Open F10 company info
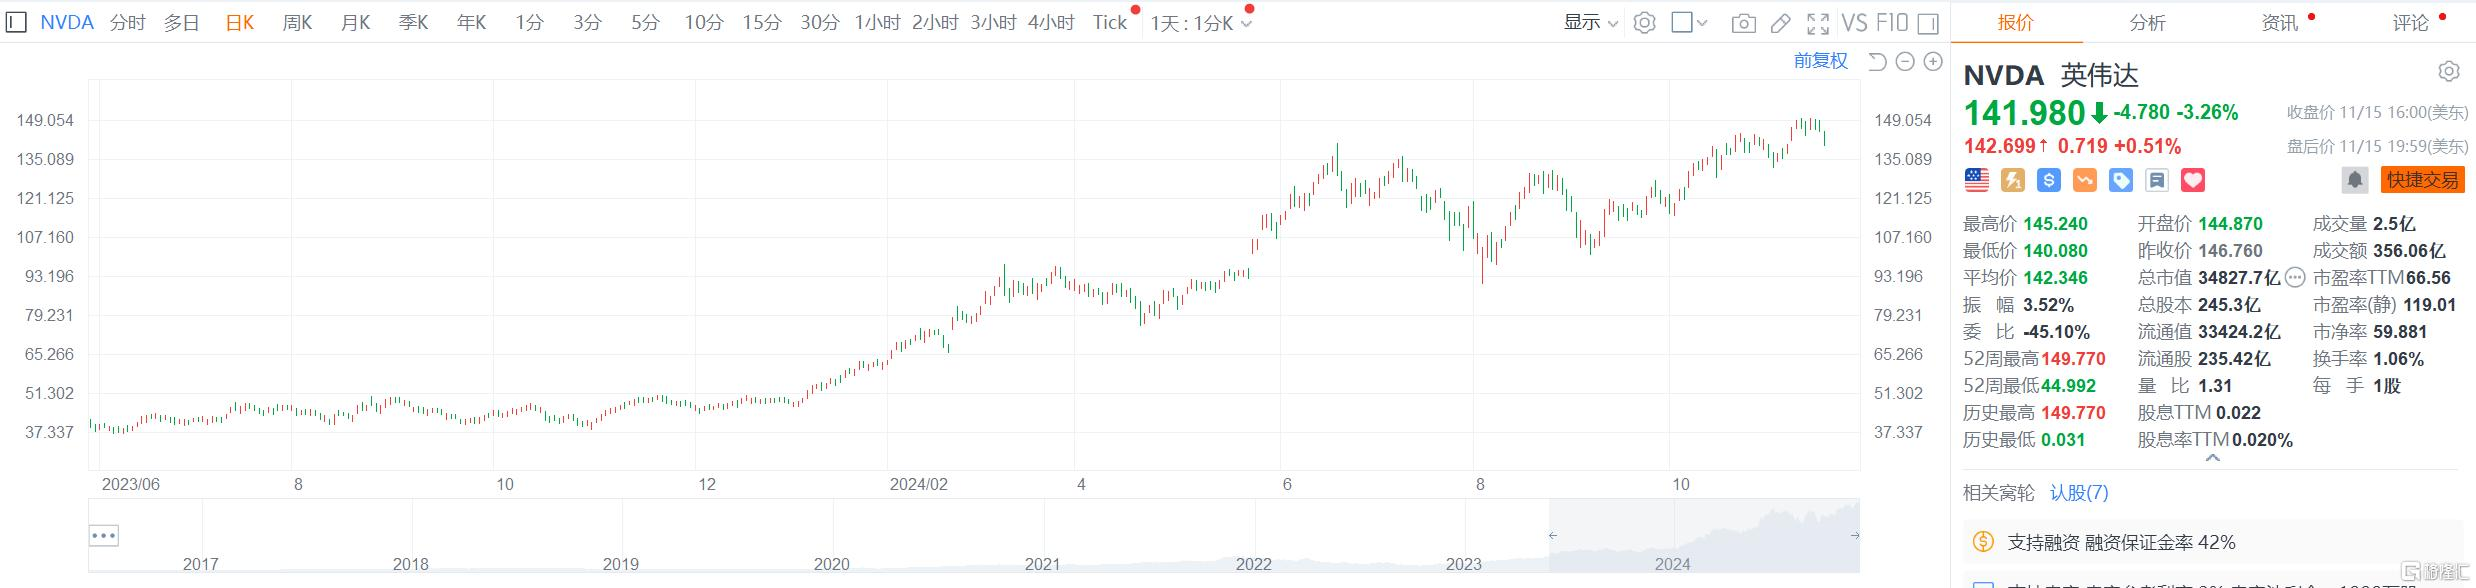 1892,22
